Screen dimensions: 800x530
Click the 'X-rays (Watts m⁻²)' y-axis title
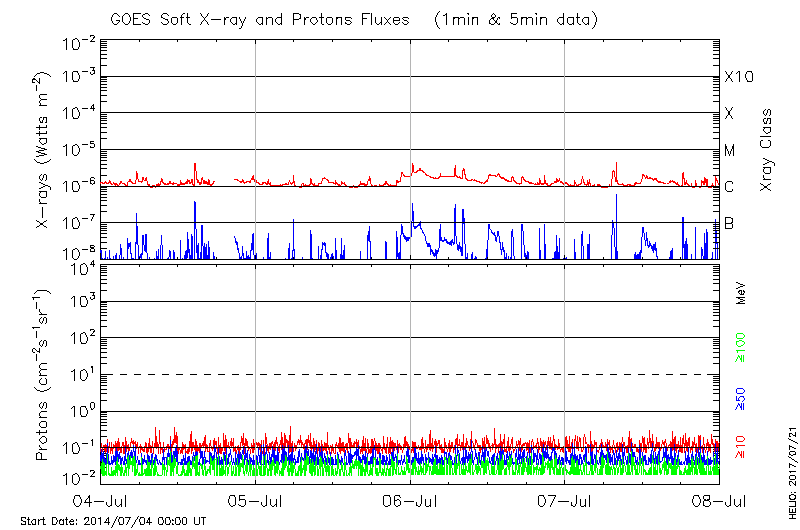point(45,149)
